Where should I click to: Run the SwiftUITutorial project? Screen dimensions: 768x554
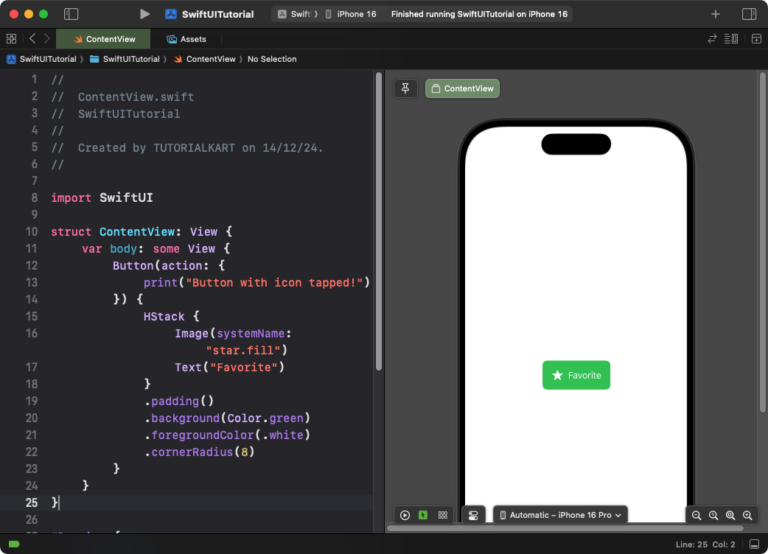pos(144,14)
